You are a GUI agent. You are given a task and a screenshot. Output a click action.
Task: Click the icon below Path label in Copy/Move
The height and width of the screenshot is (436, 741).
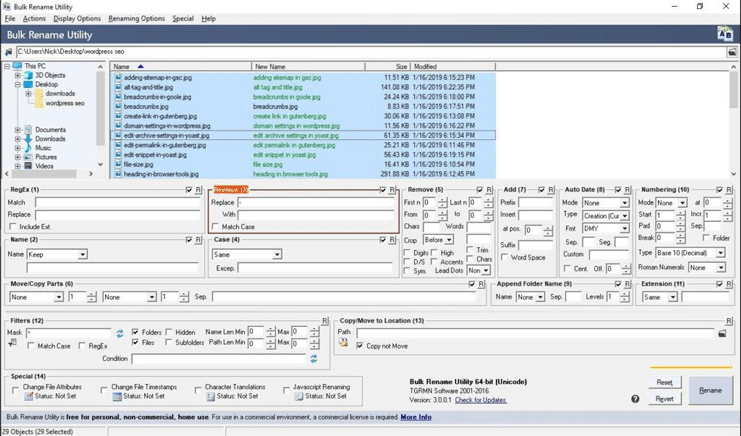click(344, 342)
